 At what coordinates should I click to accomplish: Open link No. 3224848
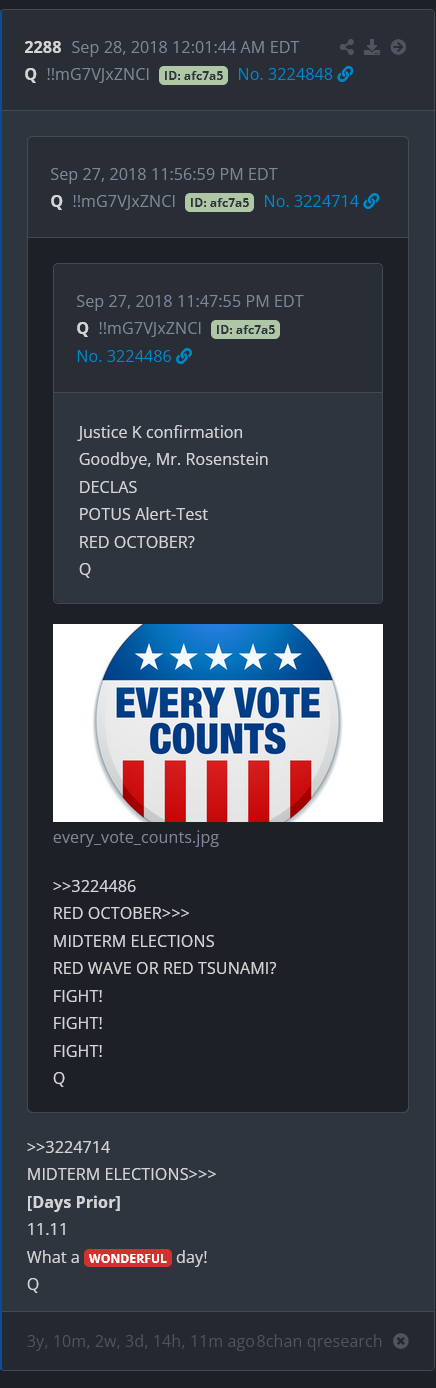[x=285, y=74]
